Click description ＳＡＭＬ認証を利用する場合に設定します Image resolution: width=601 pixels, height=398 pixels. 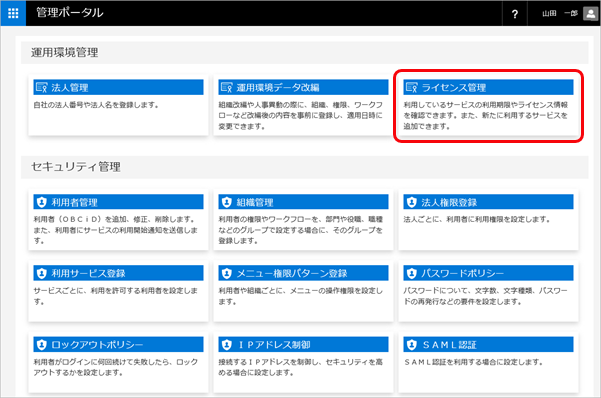[x=474, y=362]
